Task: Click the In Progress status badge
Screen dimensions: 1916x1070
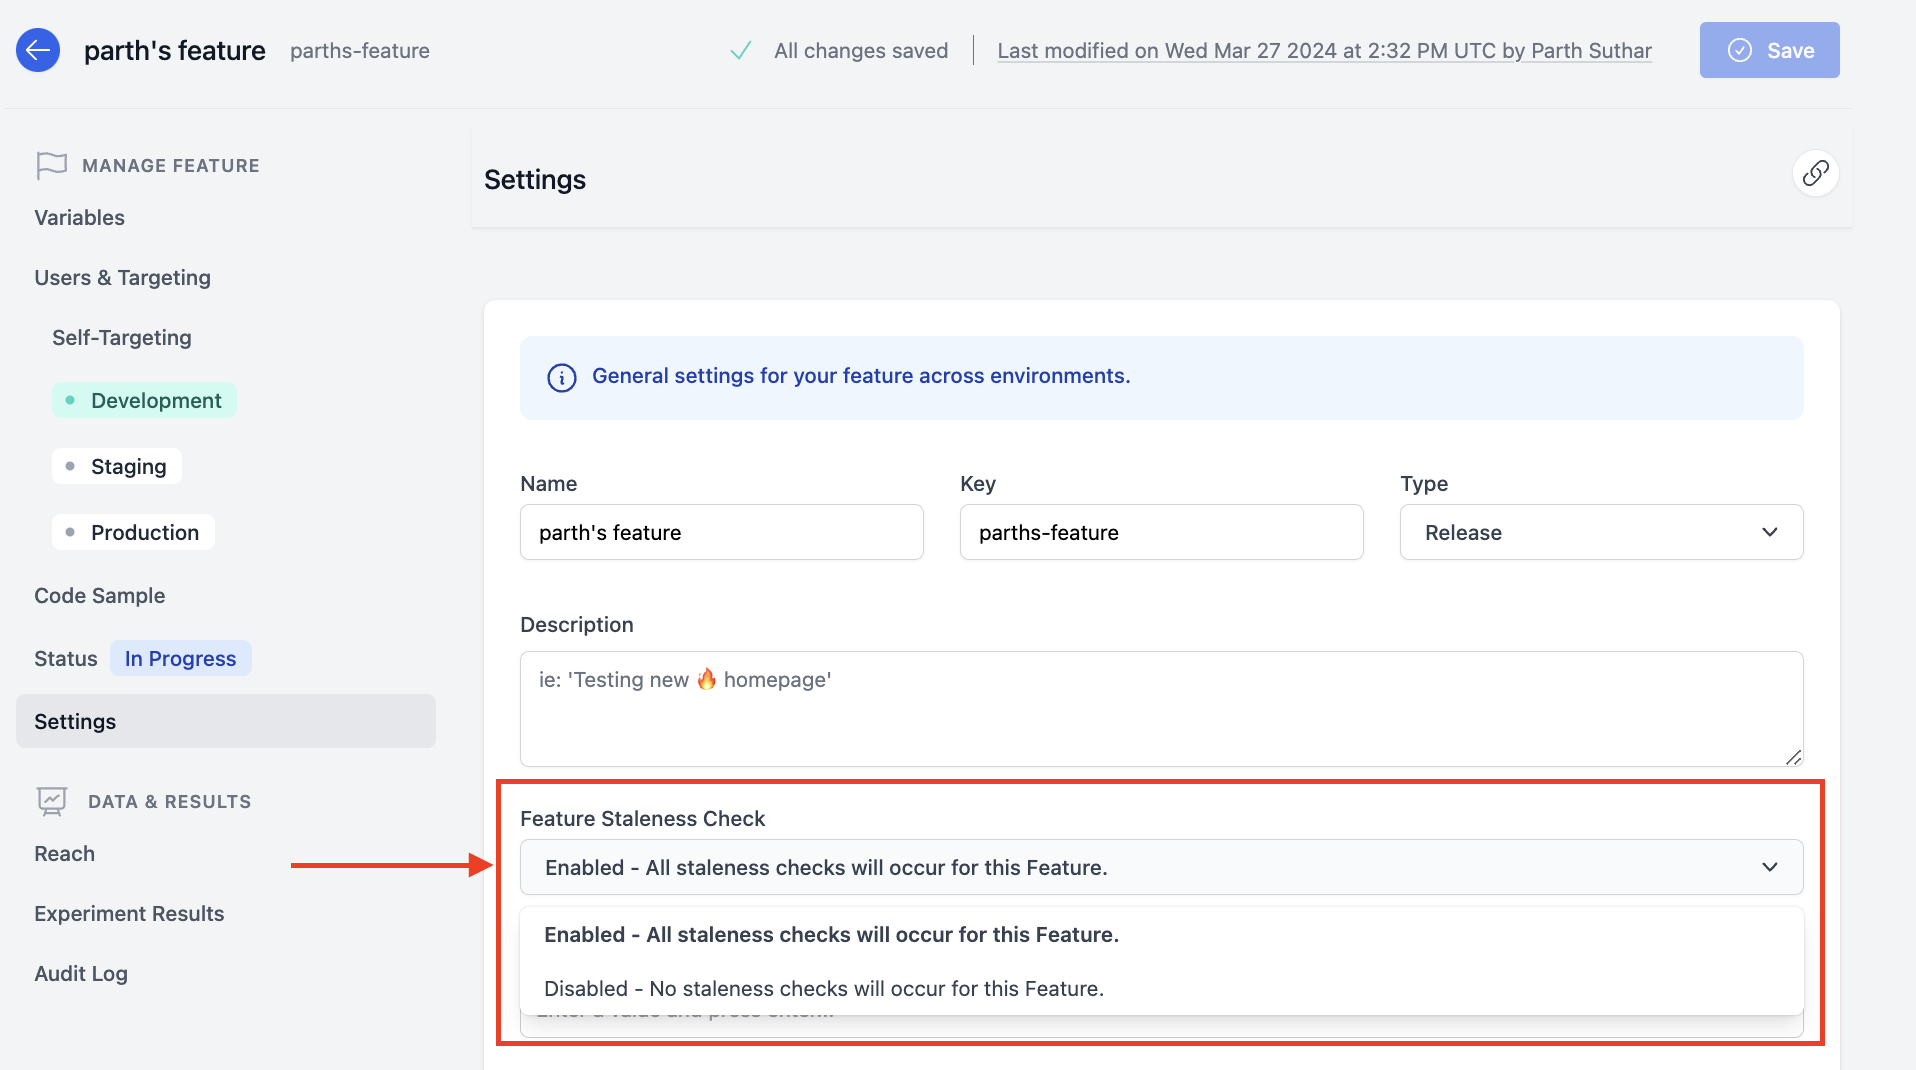Action: tap(180, 657)
